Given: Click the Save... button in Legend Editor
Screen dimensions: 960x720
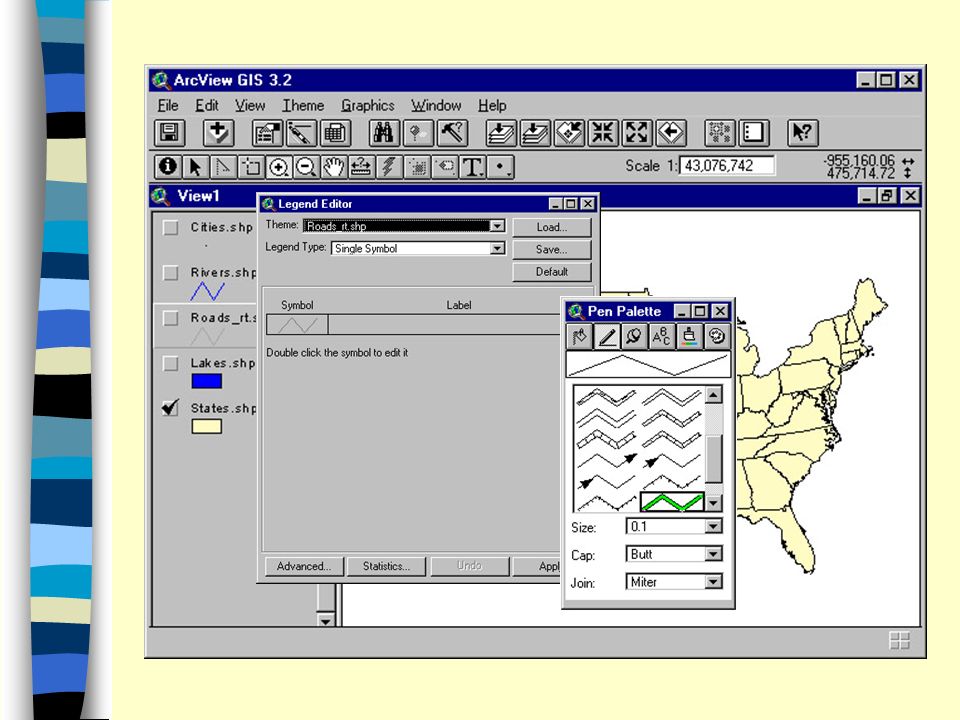Looking at the screenshot, I should (x=552, y=249).
